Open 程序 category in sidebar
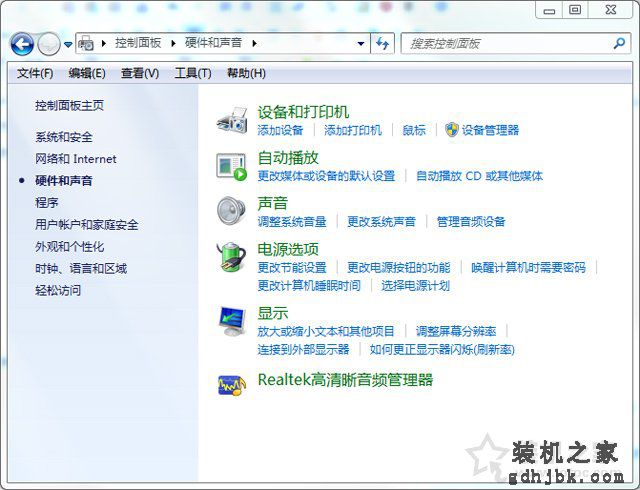640x490 pixels. [47, 203]
